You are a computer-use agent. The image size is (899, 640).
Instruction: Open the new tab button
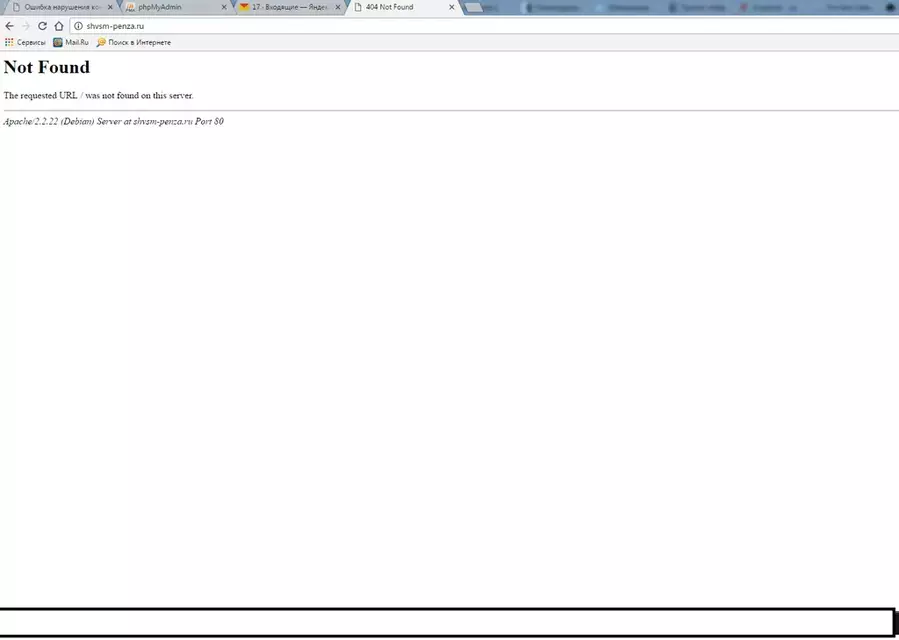click(x=474, y=7)
